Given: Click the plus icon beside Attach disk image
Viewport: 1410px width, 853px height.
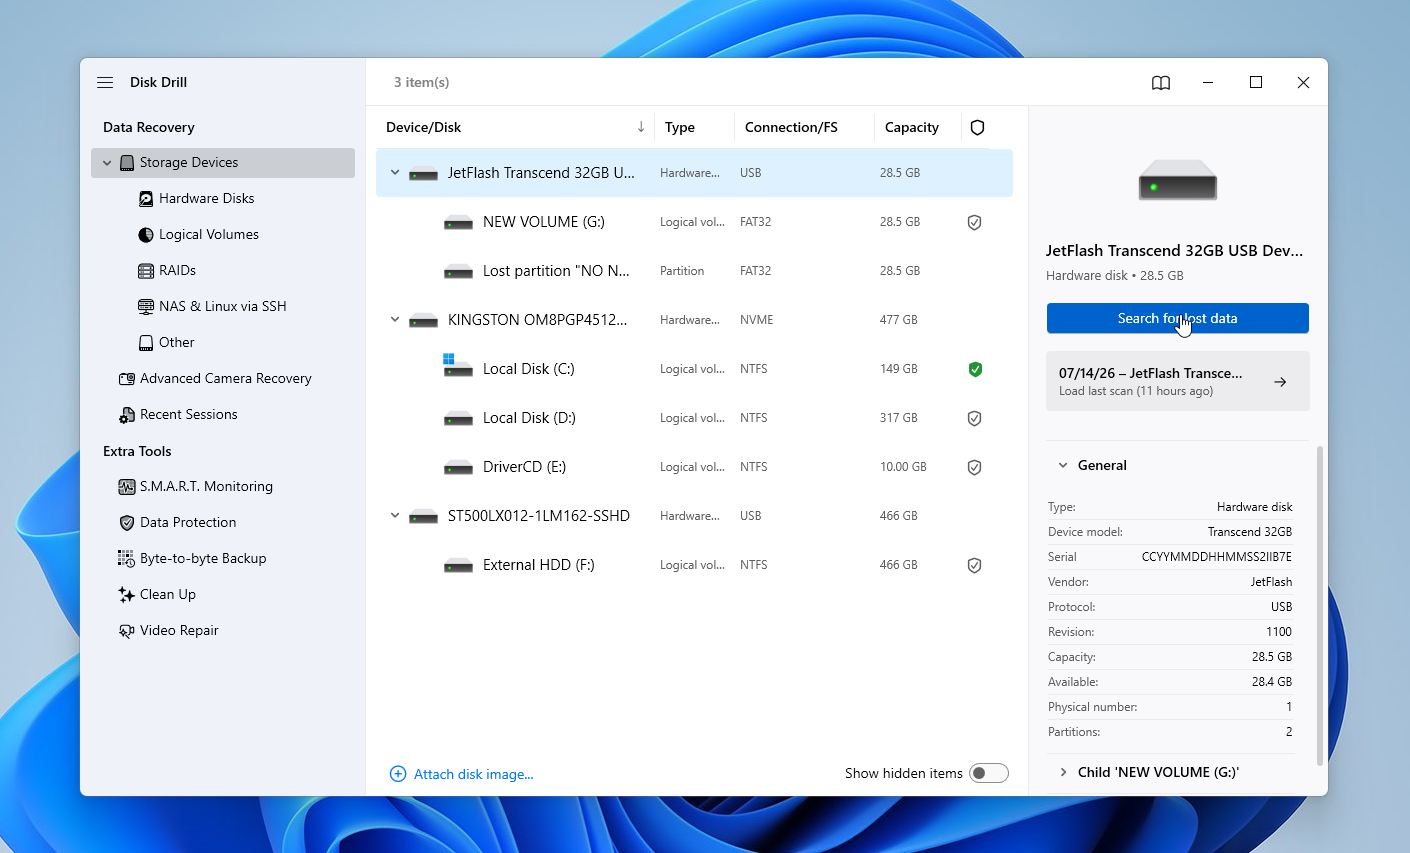Looking at the screenshot, I should (398, 773).
